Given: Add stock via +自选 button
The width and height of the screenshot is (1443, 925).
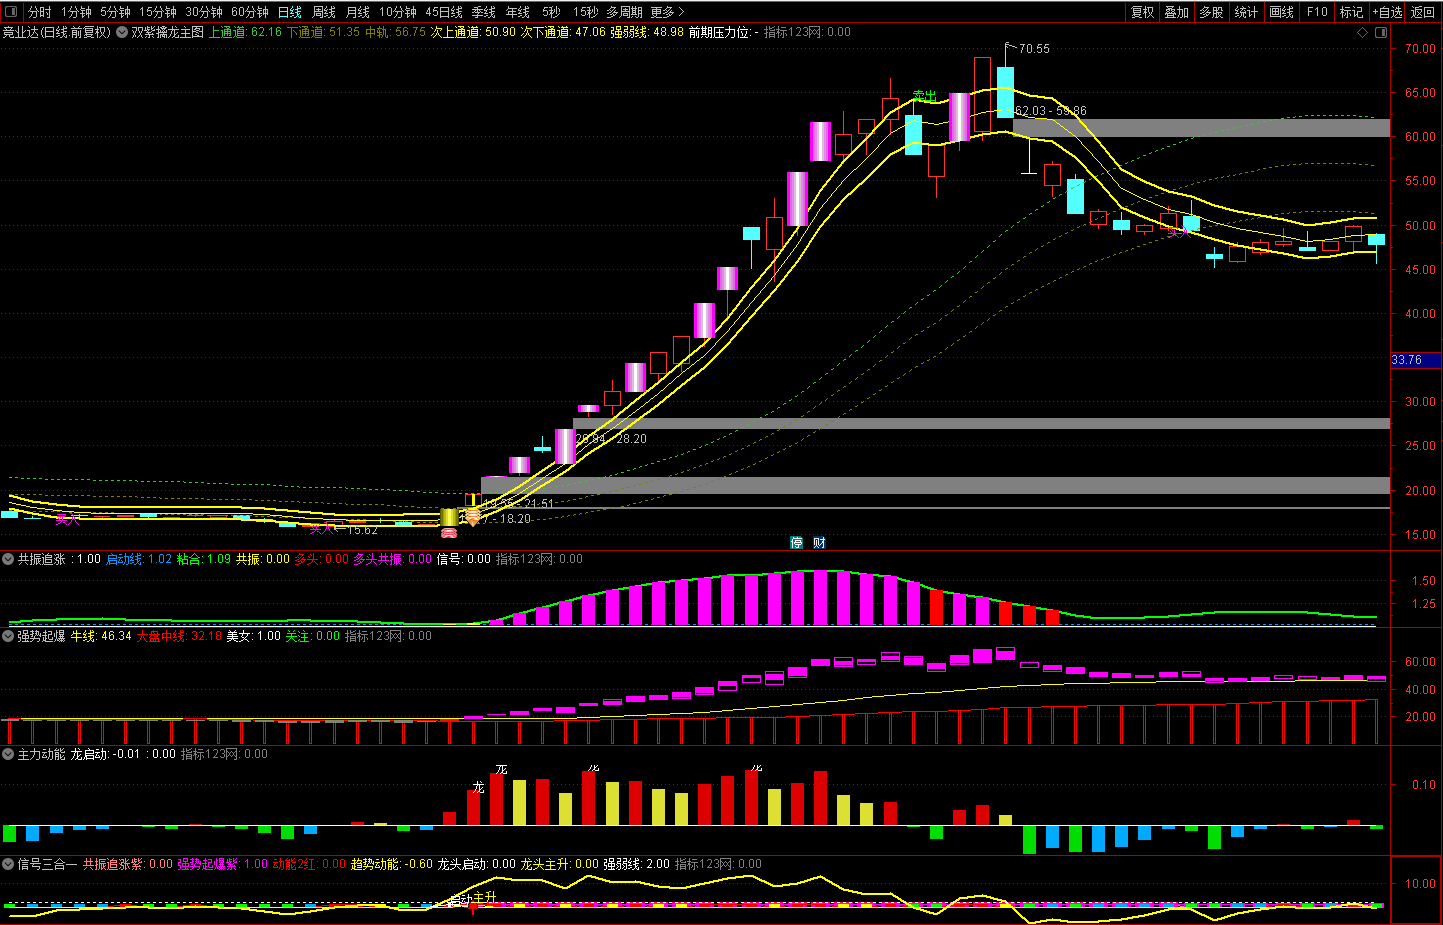Looking at the screenshot, I should pyautogui.click(x=1387, y=12).
